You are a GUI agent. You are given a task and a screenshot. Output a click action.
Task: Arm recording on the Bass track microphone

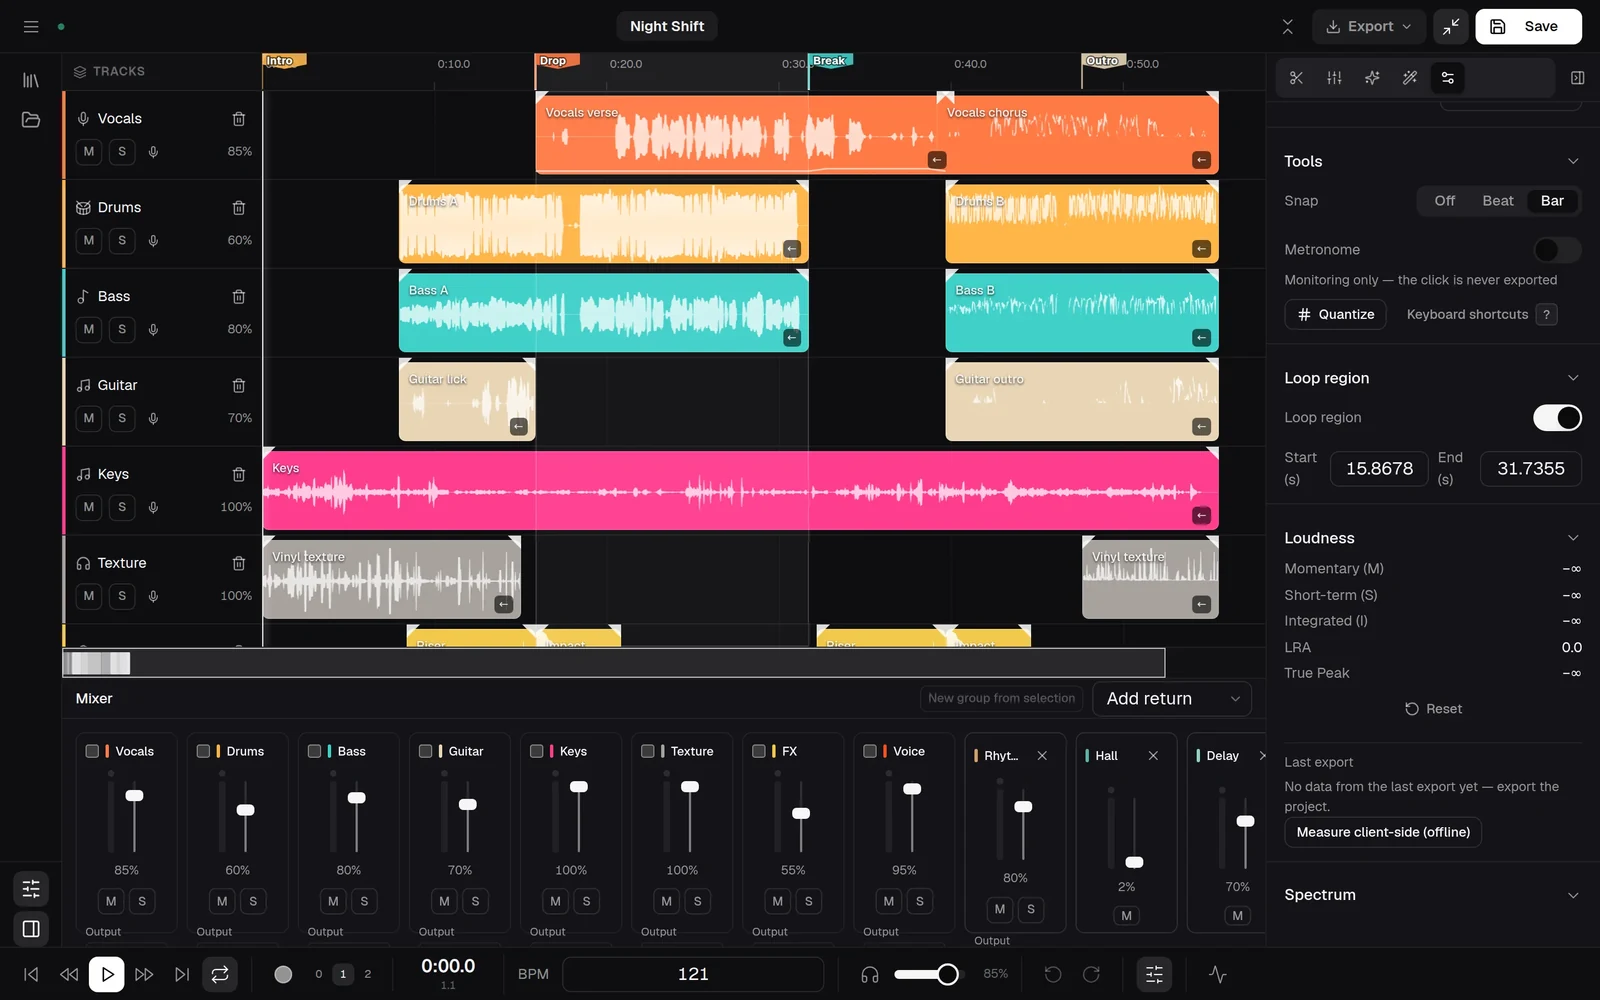(x=153, y=329)
